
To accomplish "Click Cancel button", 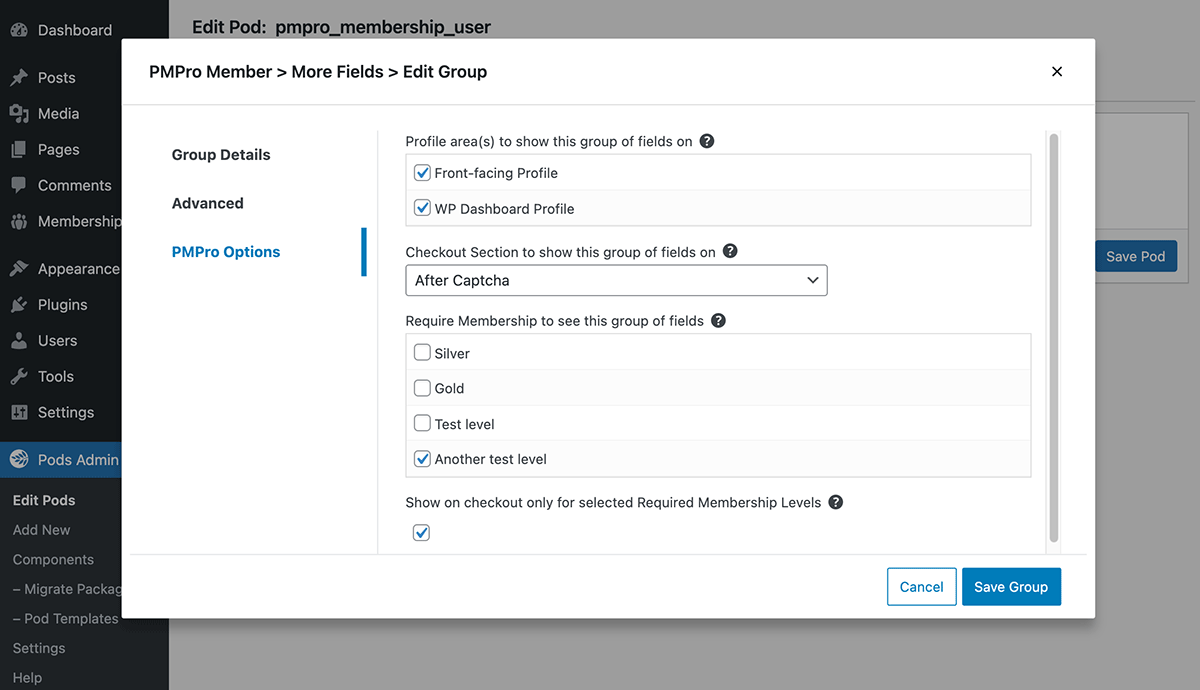I will click(x=921, y=587).
